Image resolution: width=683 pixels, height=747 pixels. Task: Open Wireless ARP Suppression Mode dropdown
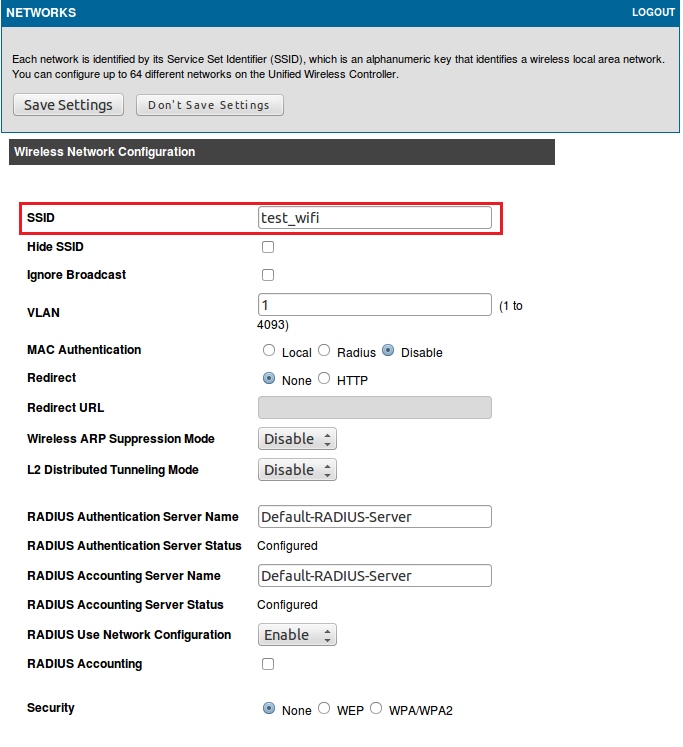pyautogui.click(x=297, y=439)
